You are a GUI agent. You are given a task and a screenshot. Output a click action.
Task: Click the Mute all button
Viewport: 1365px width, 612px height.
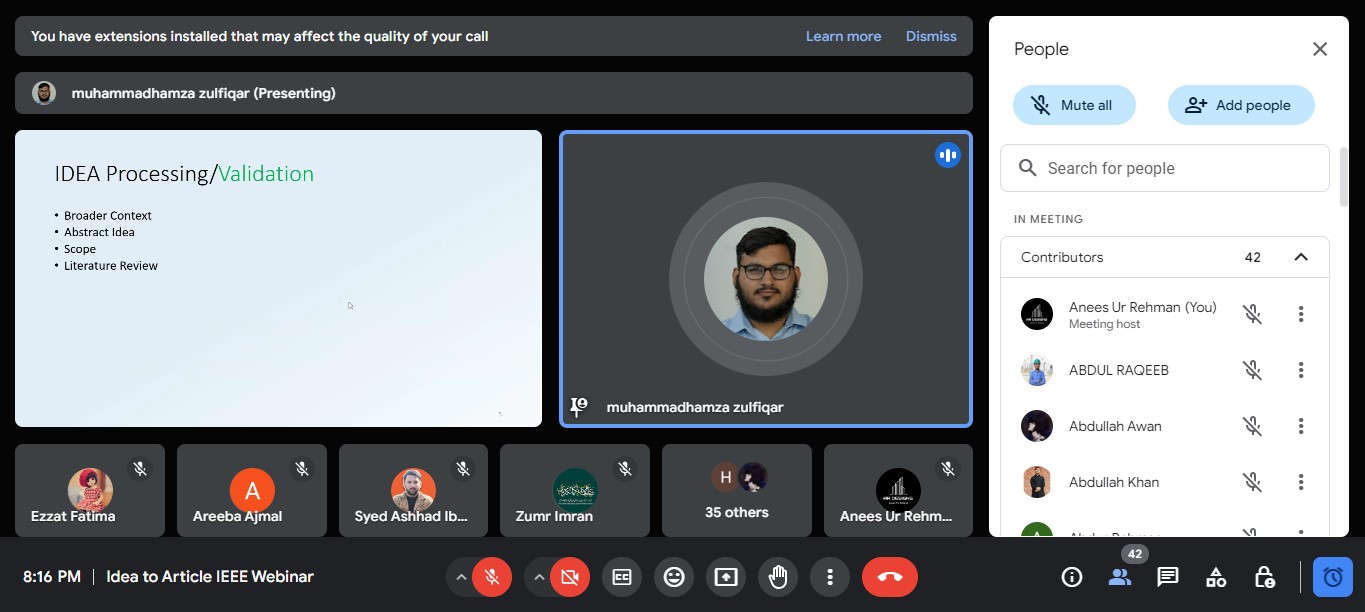[1074, 105]
